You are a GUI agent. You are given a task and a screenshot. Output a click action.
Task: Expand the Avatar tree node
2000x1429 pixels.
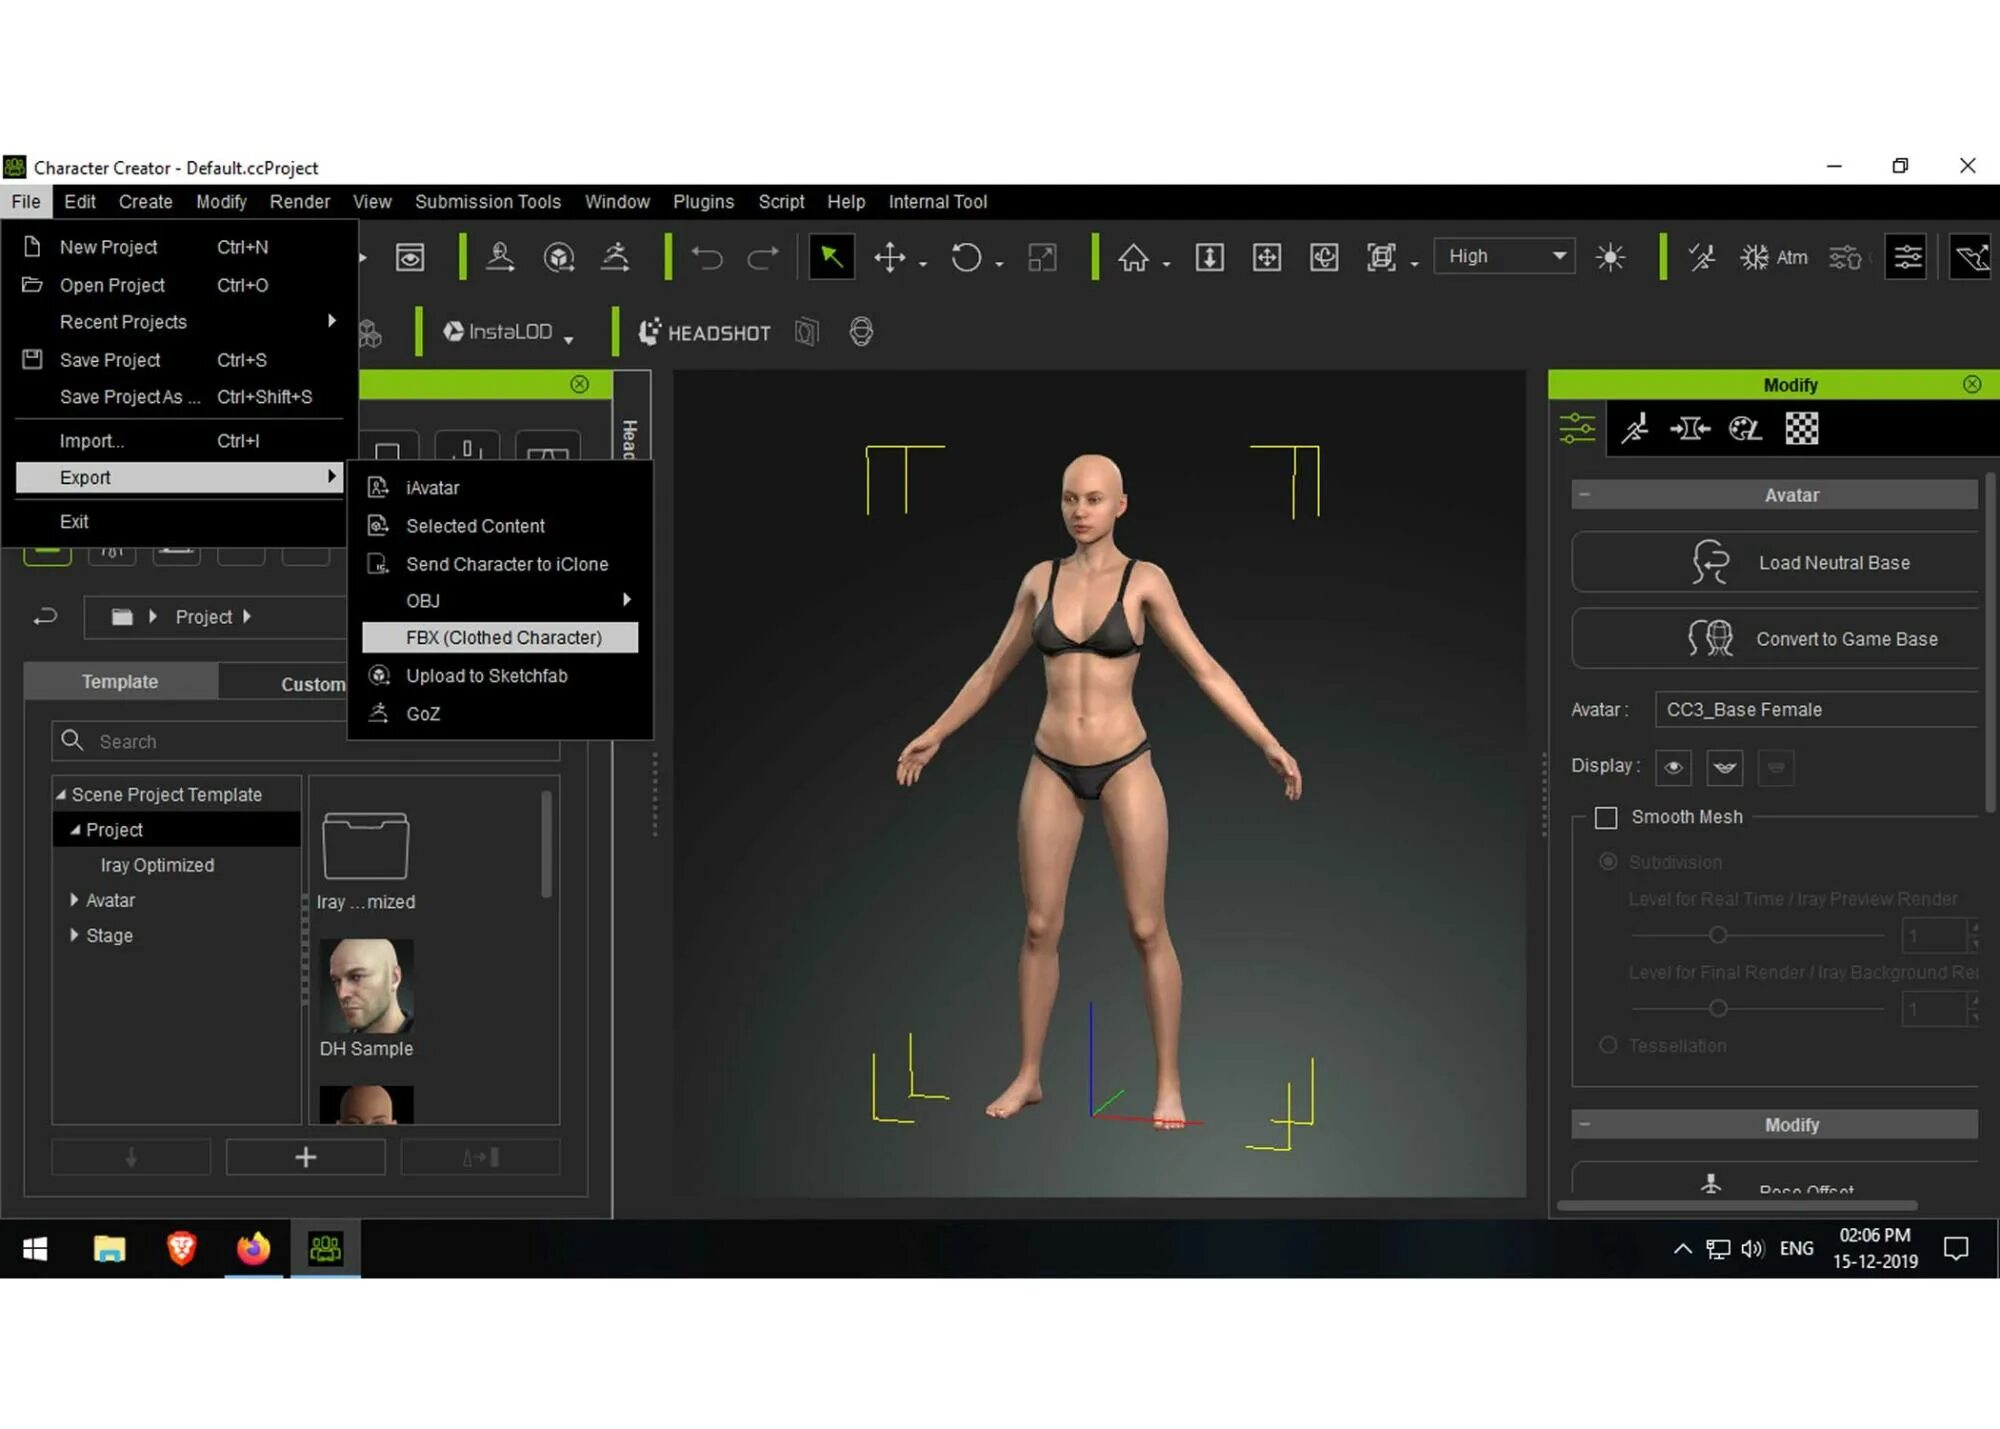click(x=74, y=899)
